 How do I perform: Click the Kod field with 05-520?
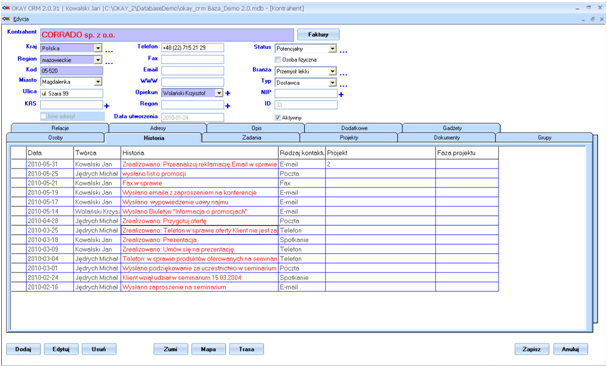(72, 71)
